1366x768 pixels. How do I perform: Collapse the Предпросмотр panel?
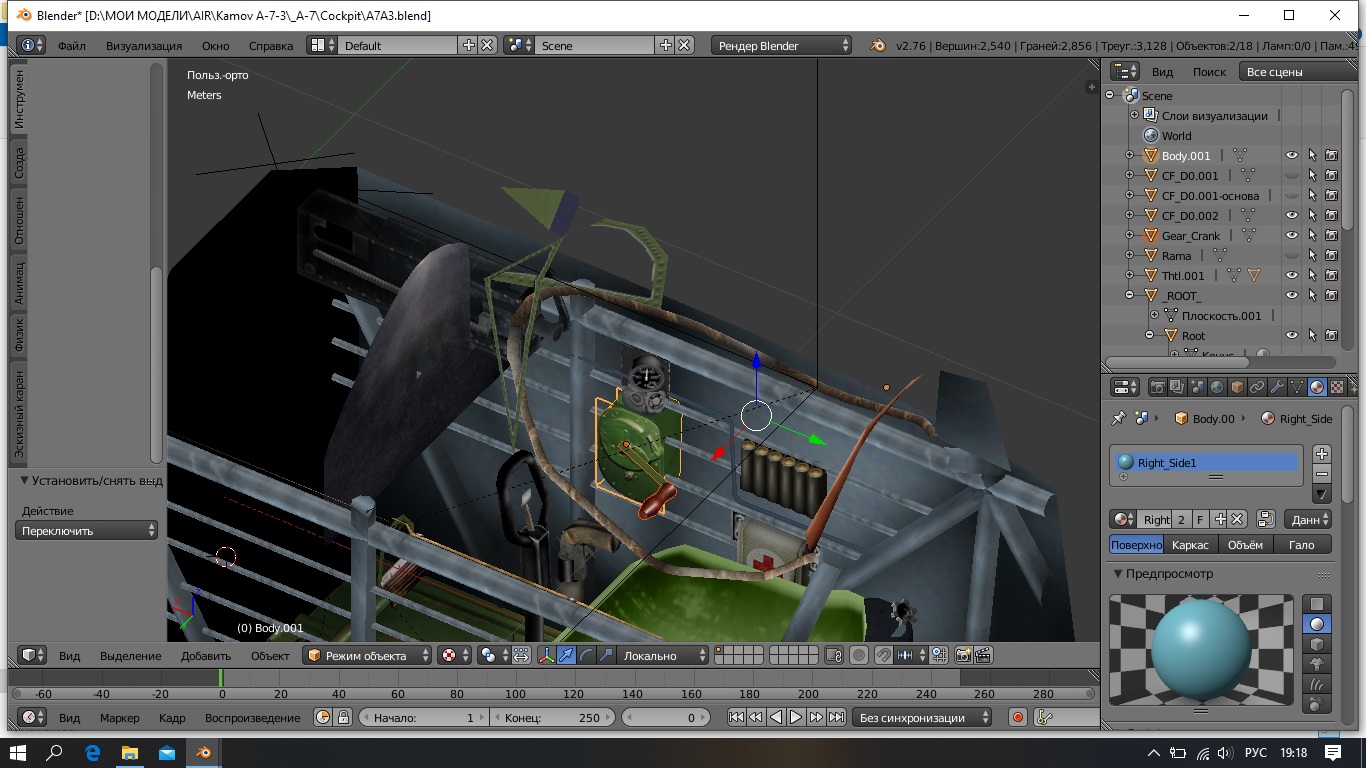click(1169, 574)
